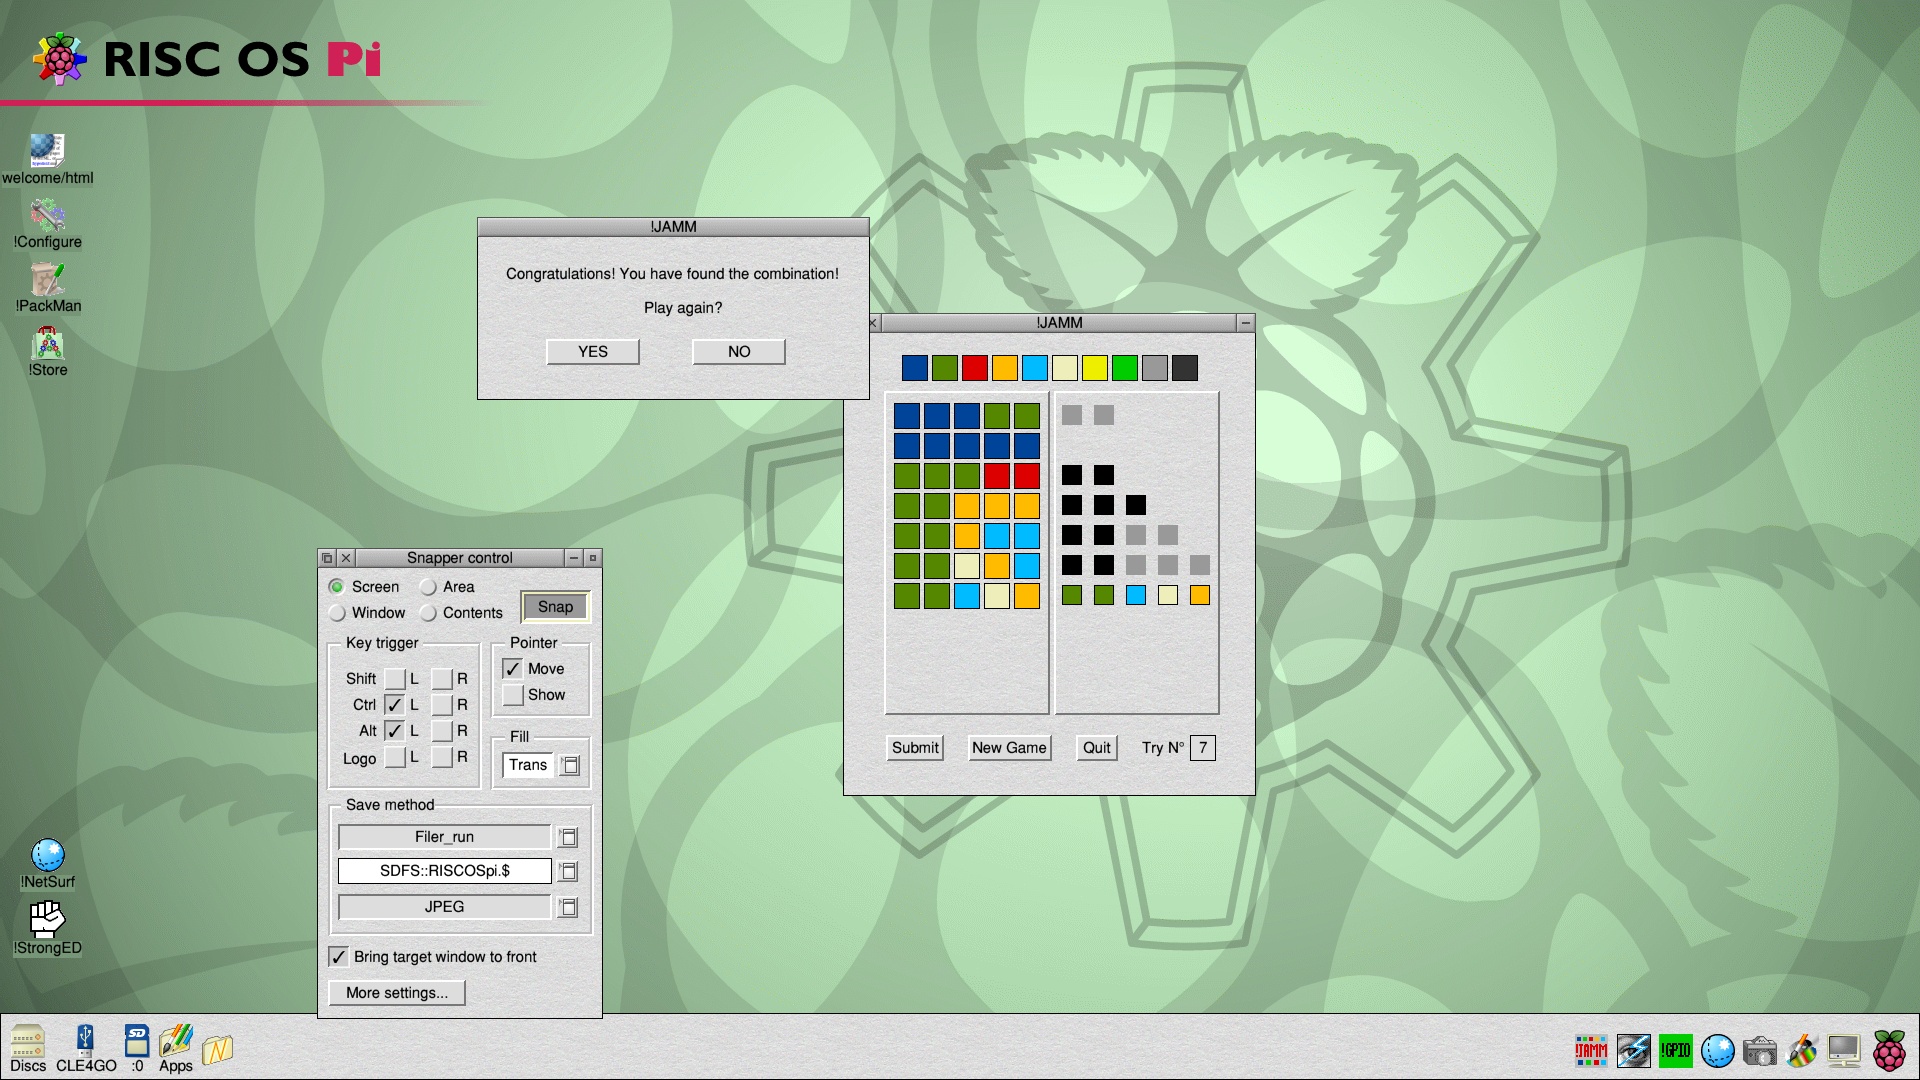Toggle the Logo R key trigger checkbox
Viewport: 1920px width, 1080px height.
[x=442, y=757]
